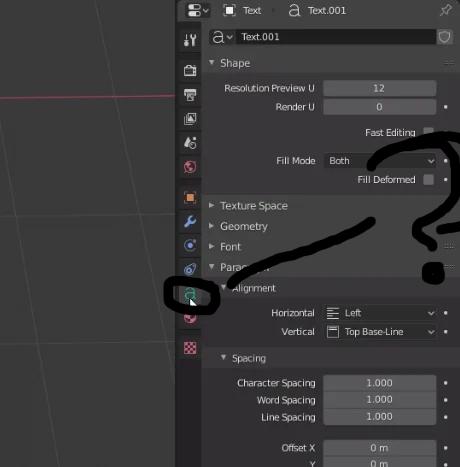Animate Vertical alignment with its dot

[x=446, y=332]
